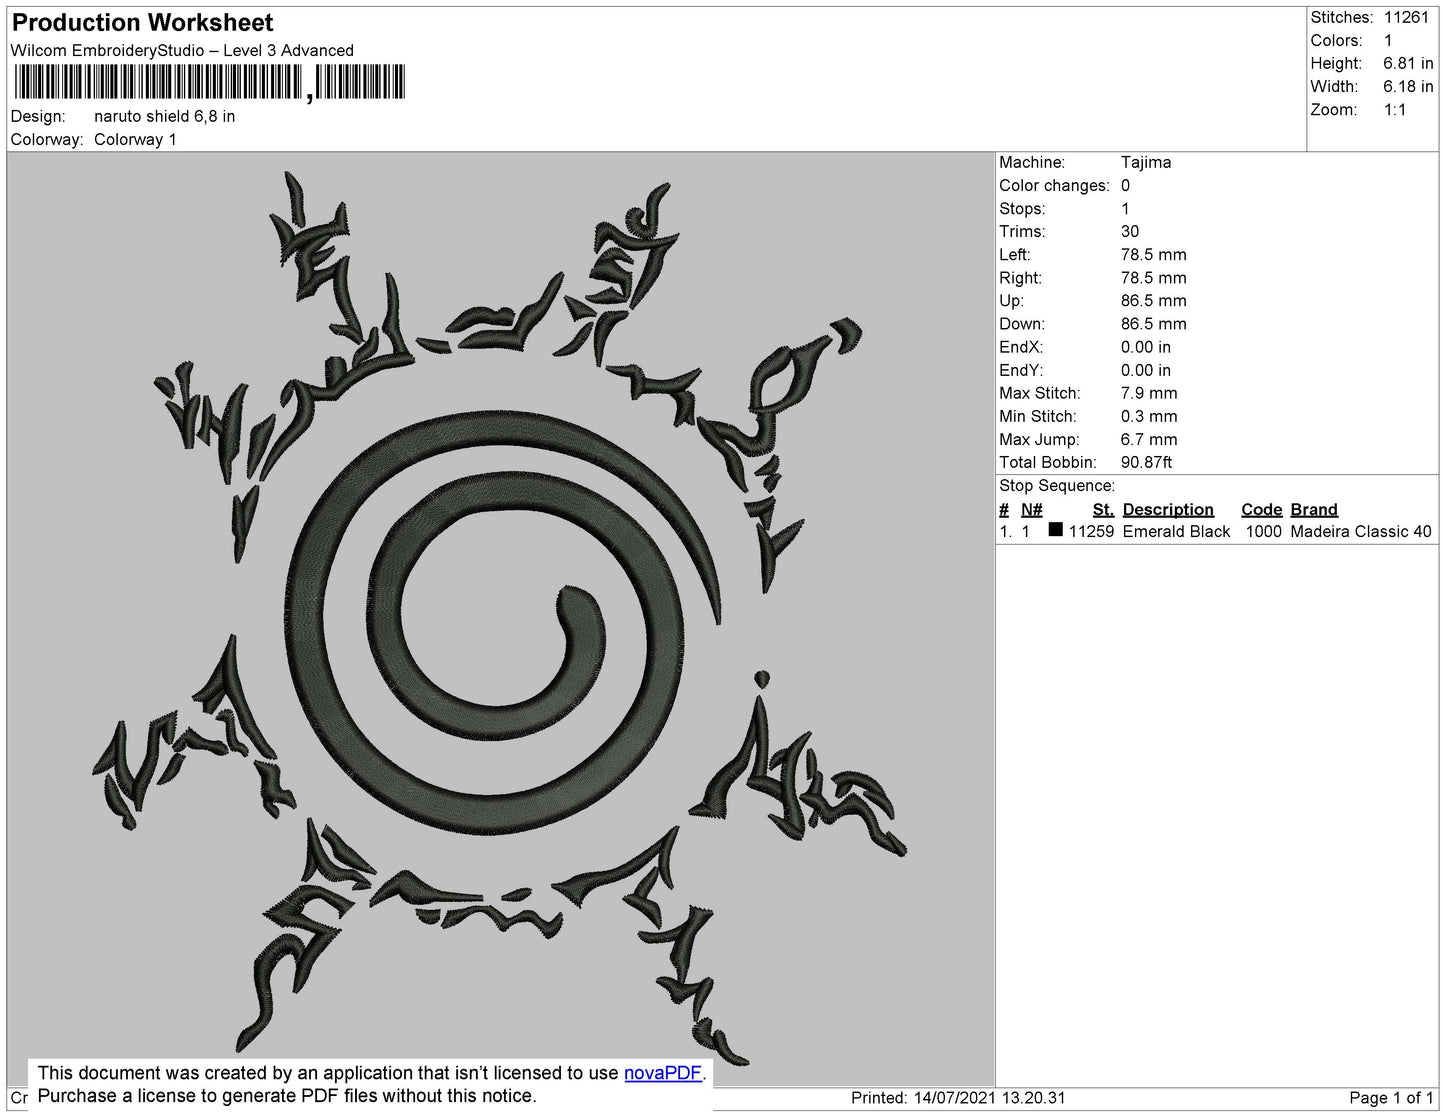Click the 'Code' column header
The height and width of the screenshot is (1117, 1445).
click(x=1261, y=509)
